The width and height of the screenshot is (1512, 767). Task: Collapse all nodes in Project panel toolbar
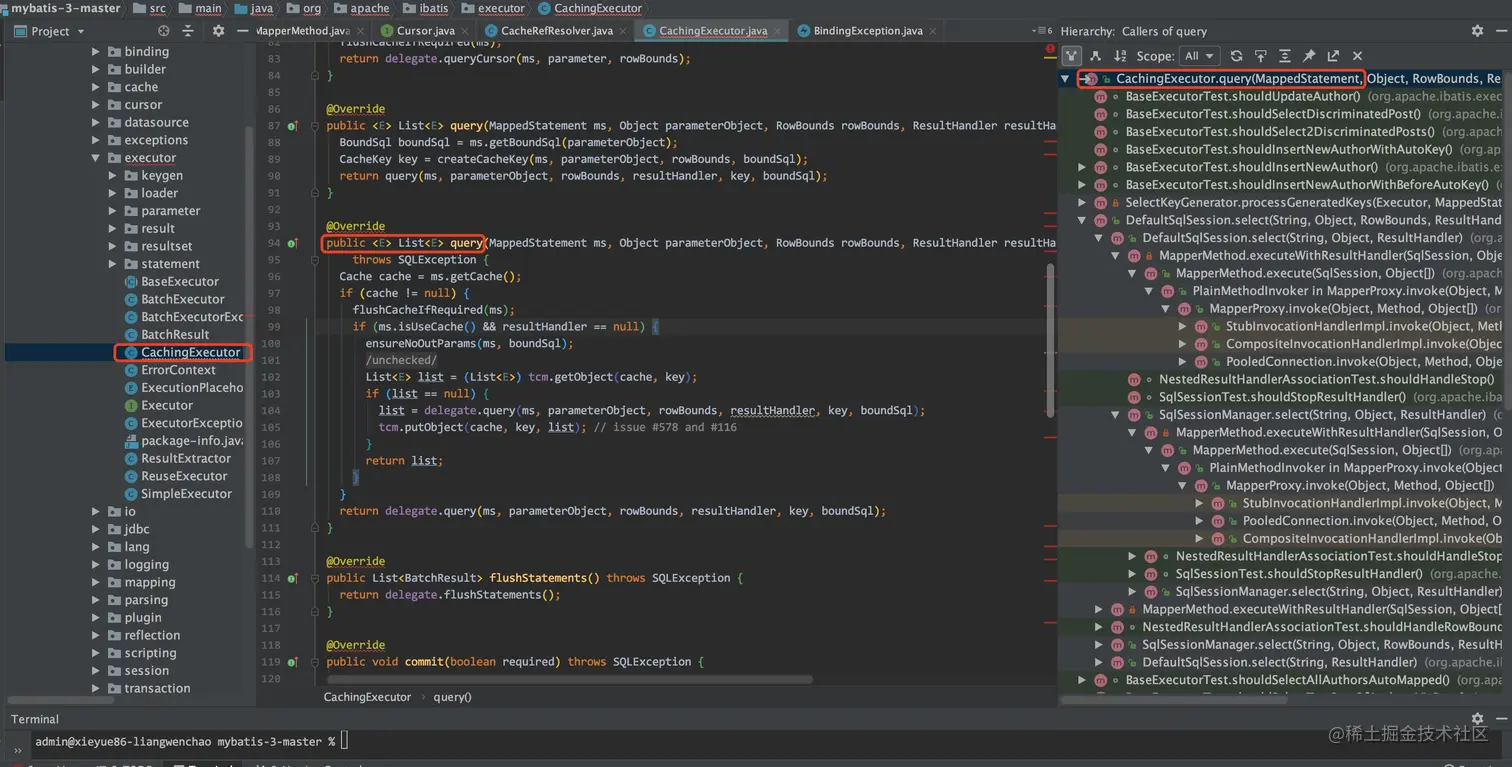click(189, 31)
